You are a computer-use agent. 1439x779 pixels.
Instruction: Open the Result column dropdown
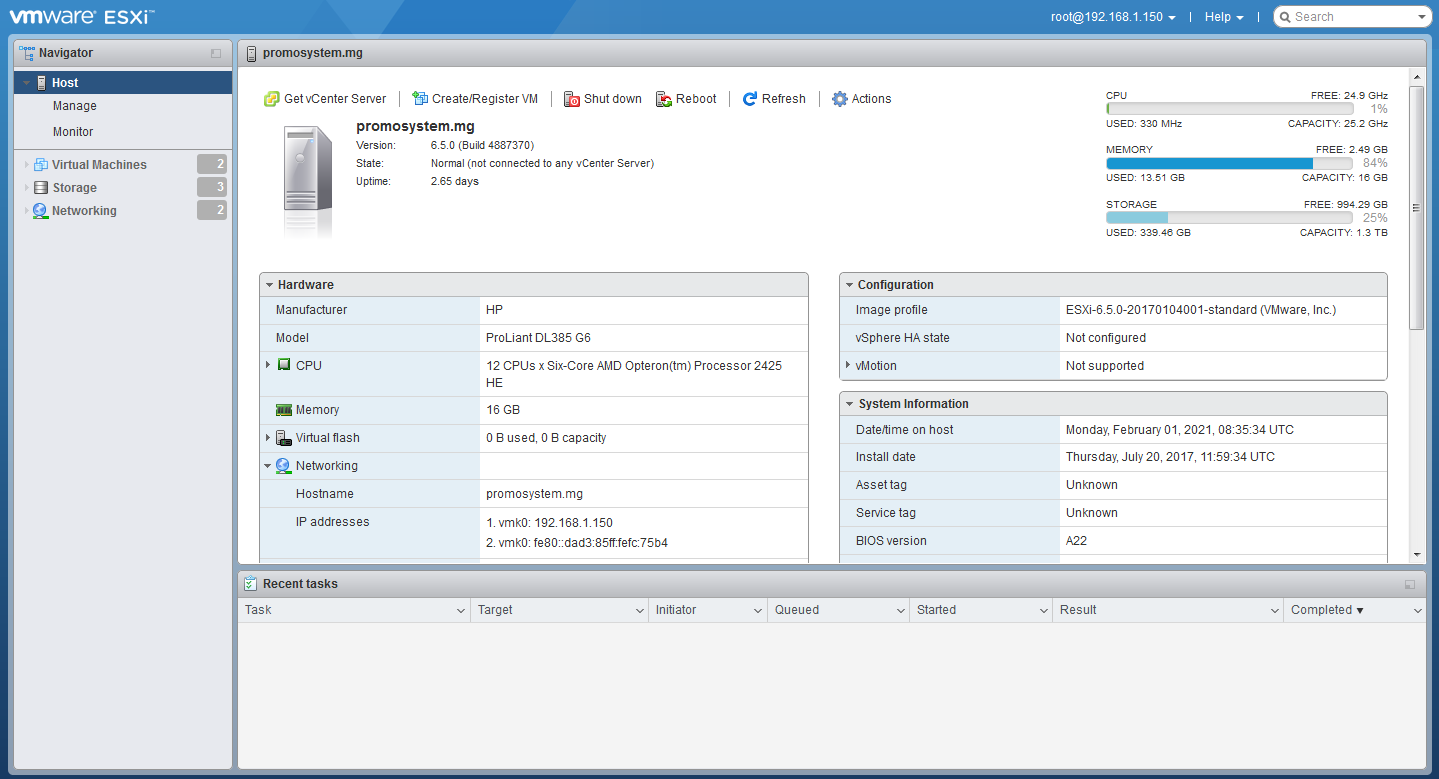(1274, 610)
